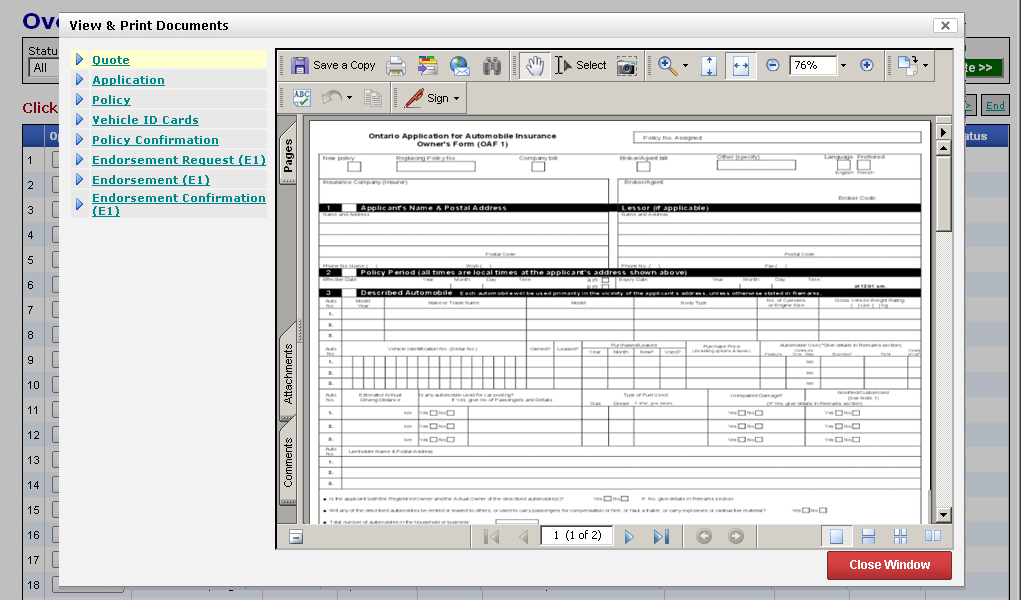Jump to the last page
The height and width of the screenshot is (600, 1021).
pos(661,536)
